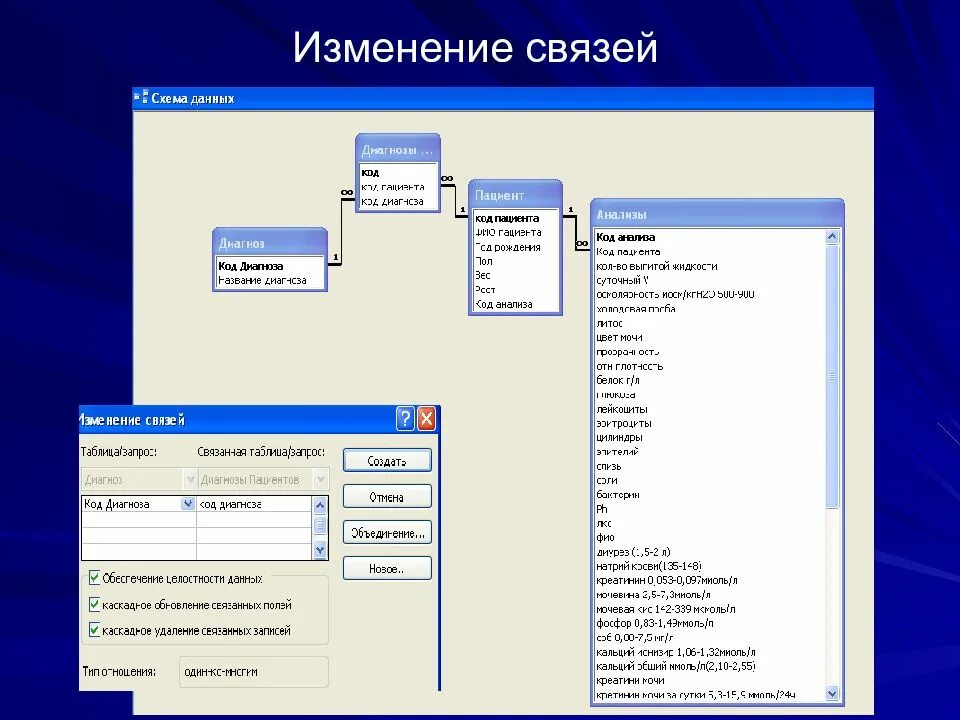Select Диагнозы table title bar

(x=398, y=149)
